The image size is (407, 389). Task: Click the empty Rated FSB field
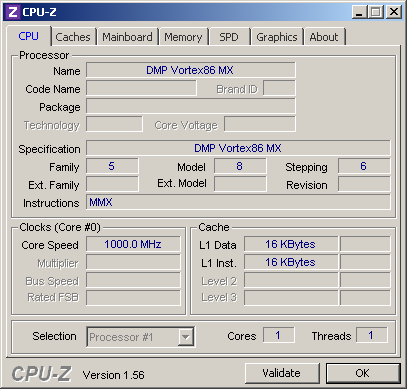click(133, 298)
